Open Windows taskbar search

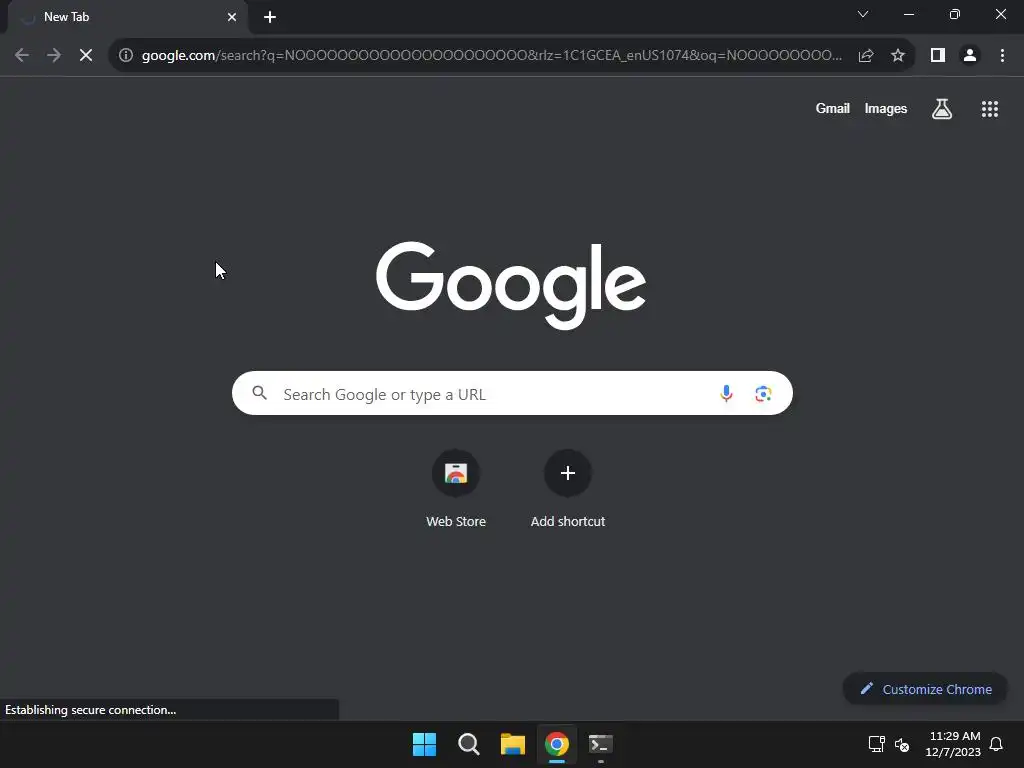[x=469, y=744]
